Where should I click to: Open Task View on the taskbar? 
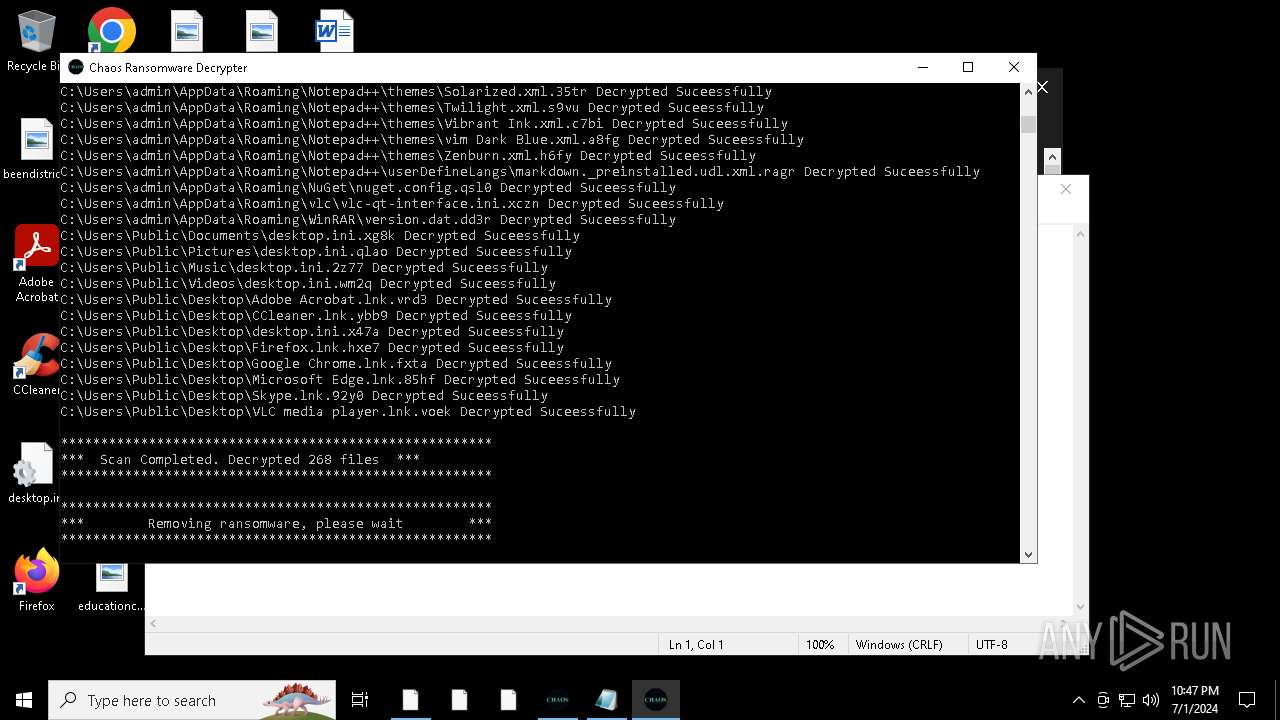[360, 700]
